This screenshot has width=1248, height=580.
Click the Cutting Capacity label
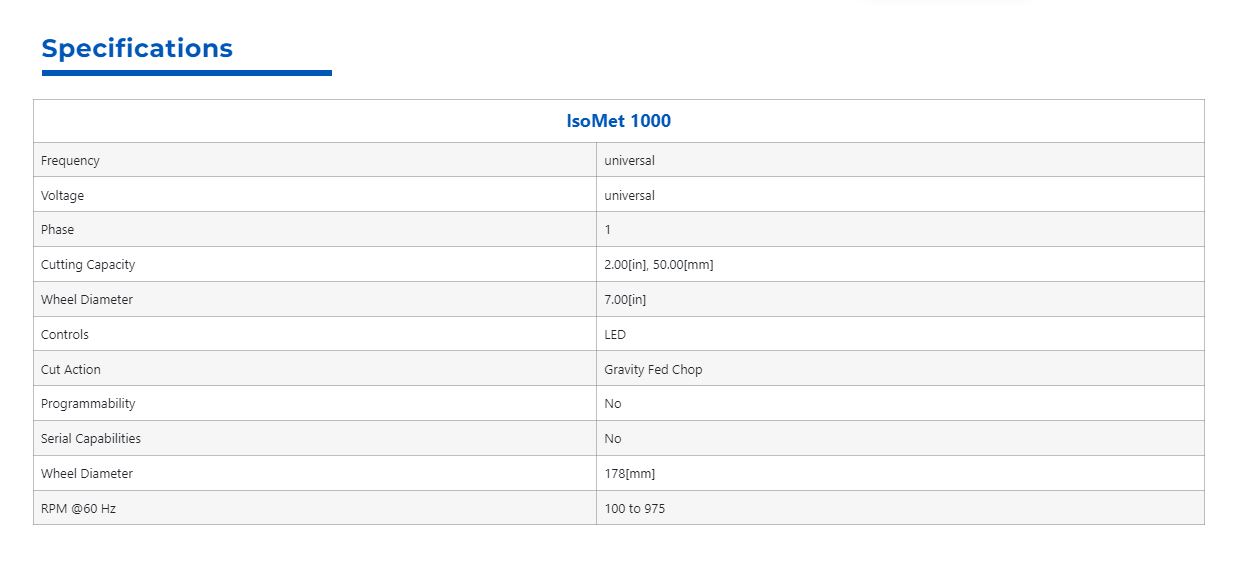88,265
